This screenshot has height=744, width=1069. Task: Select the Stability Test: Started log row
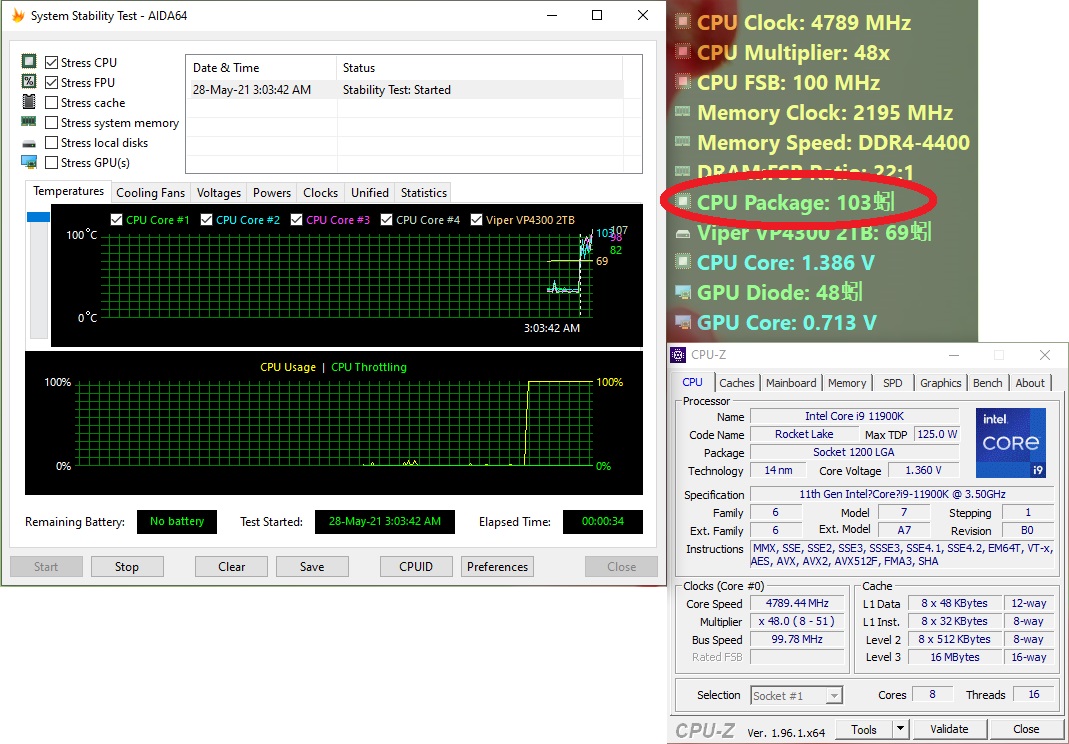coord(404,89)
